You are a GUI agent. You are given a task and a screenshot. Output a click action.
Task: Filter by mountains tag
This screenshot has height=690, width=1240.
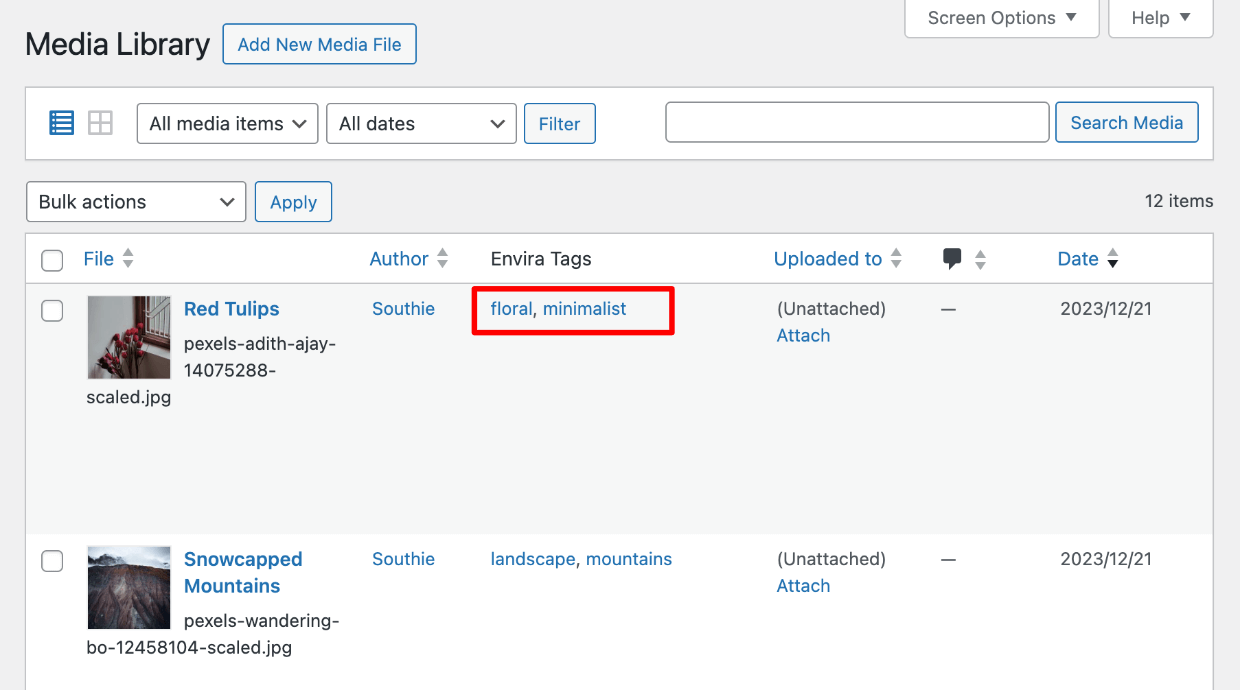[629, 559]
